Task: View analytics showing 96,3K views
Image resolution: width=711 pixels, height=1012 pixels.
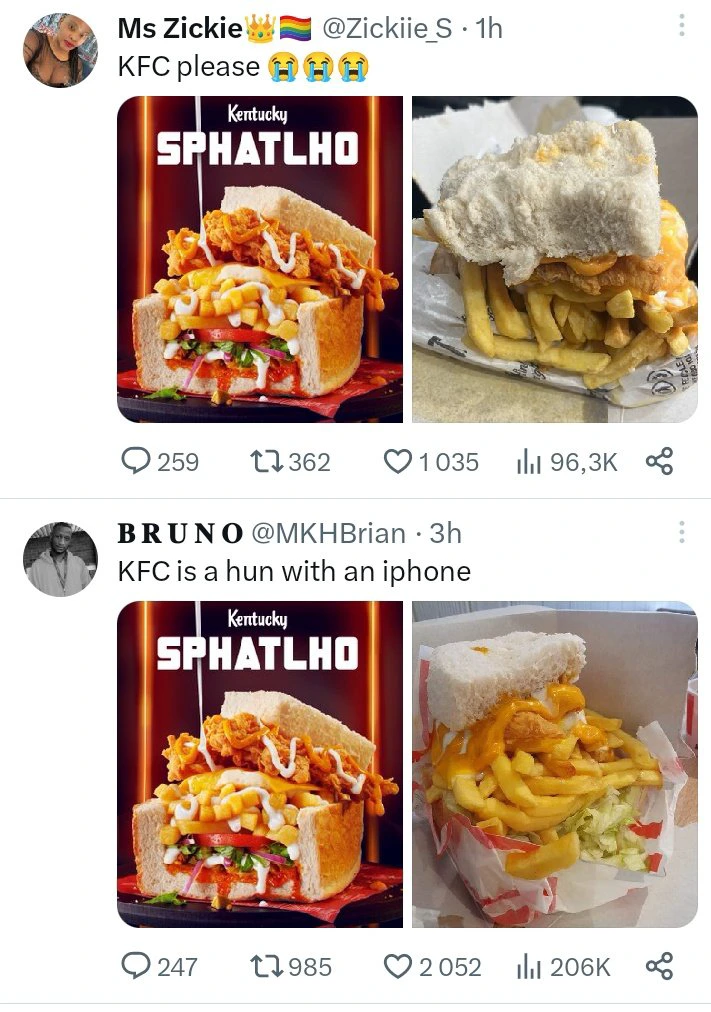Action: pyautogui.click(x=567, y=462)
